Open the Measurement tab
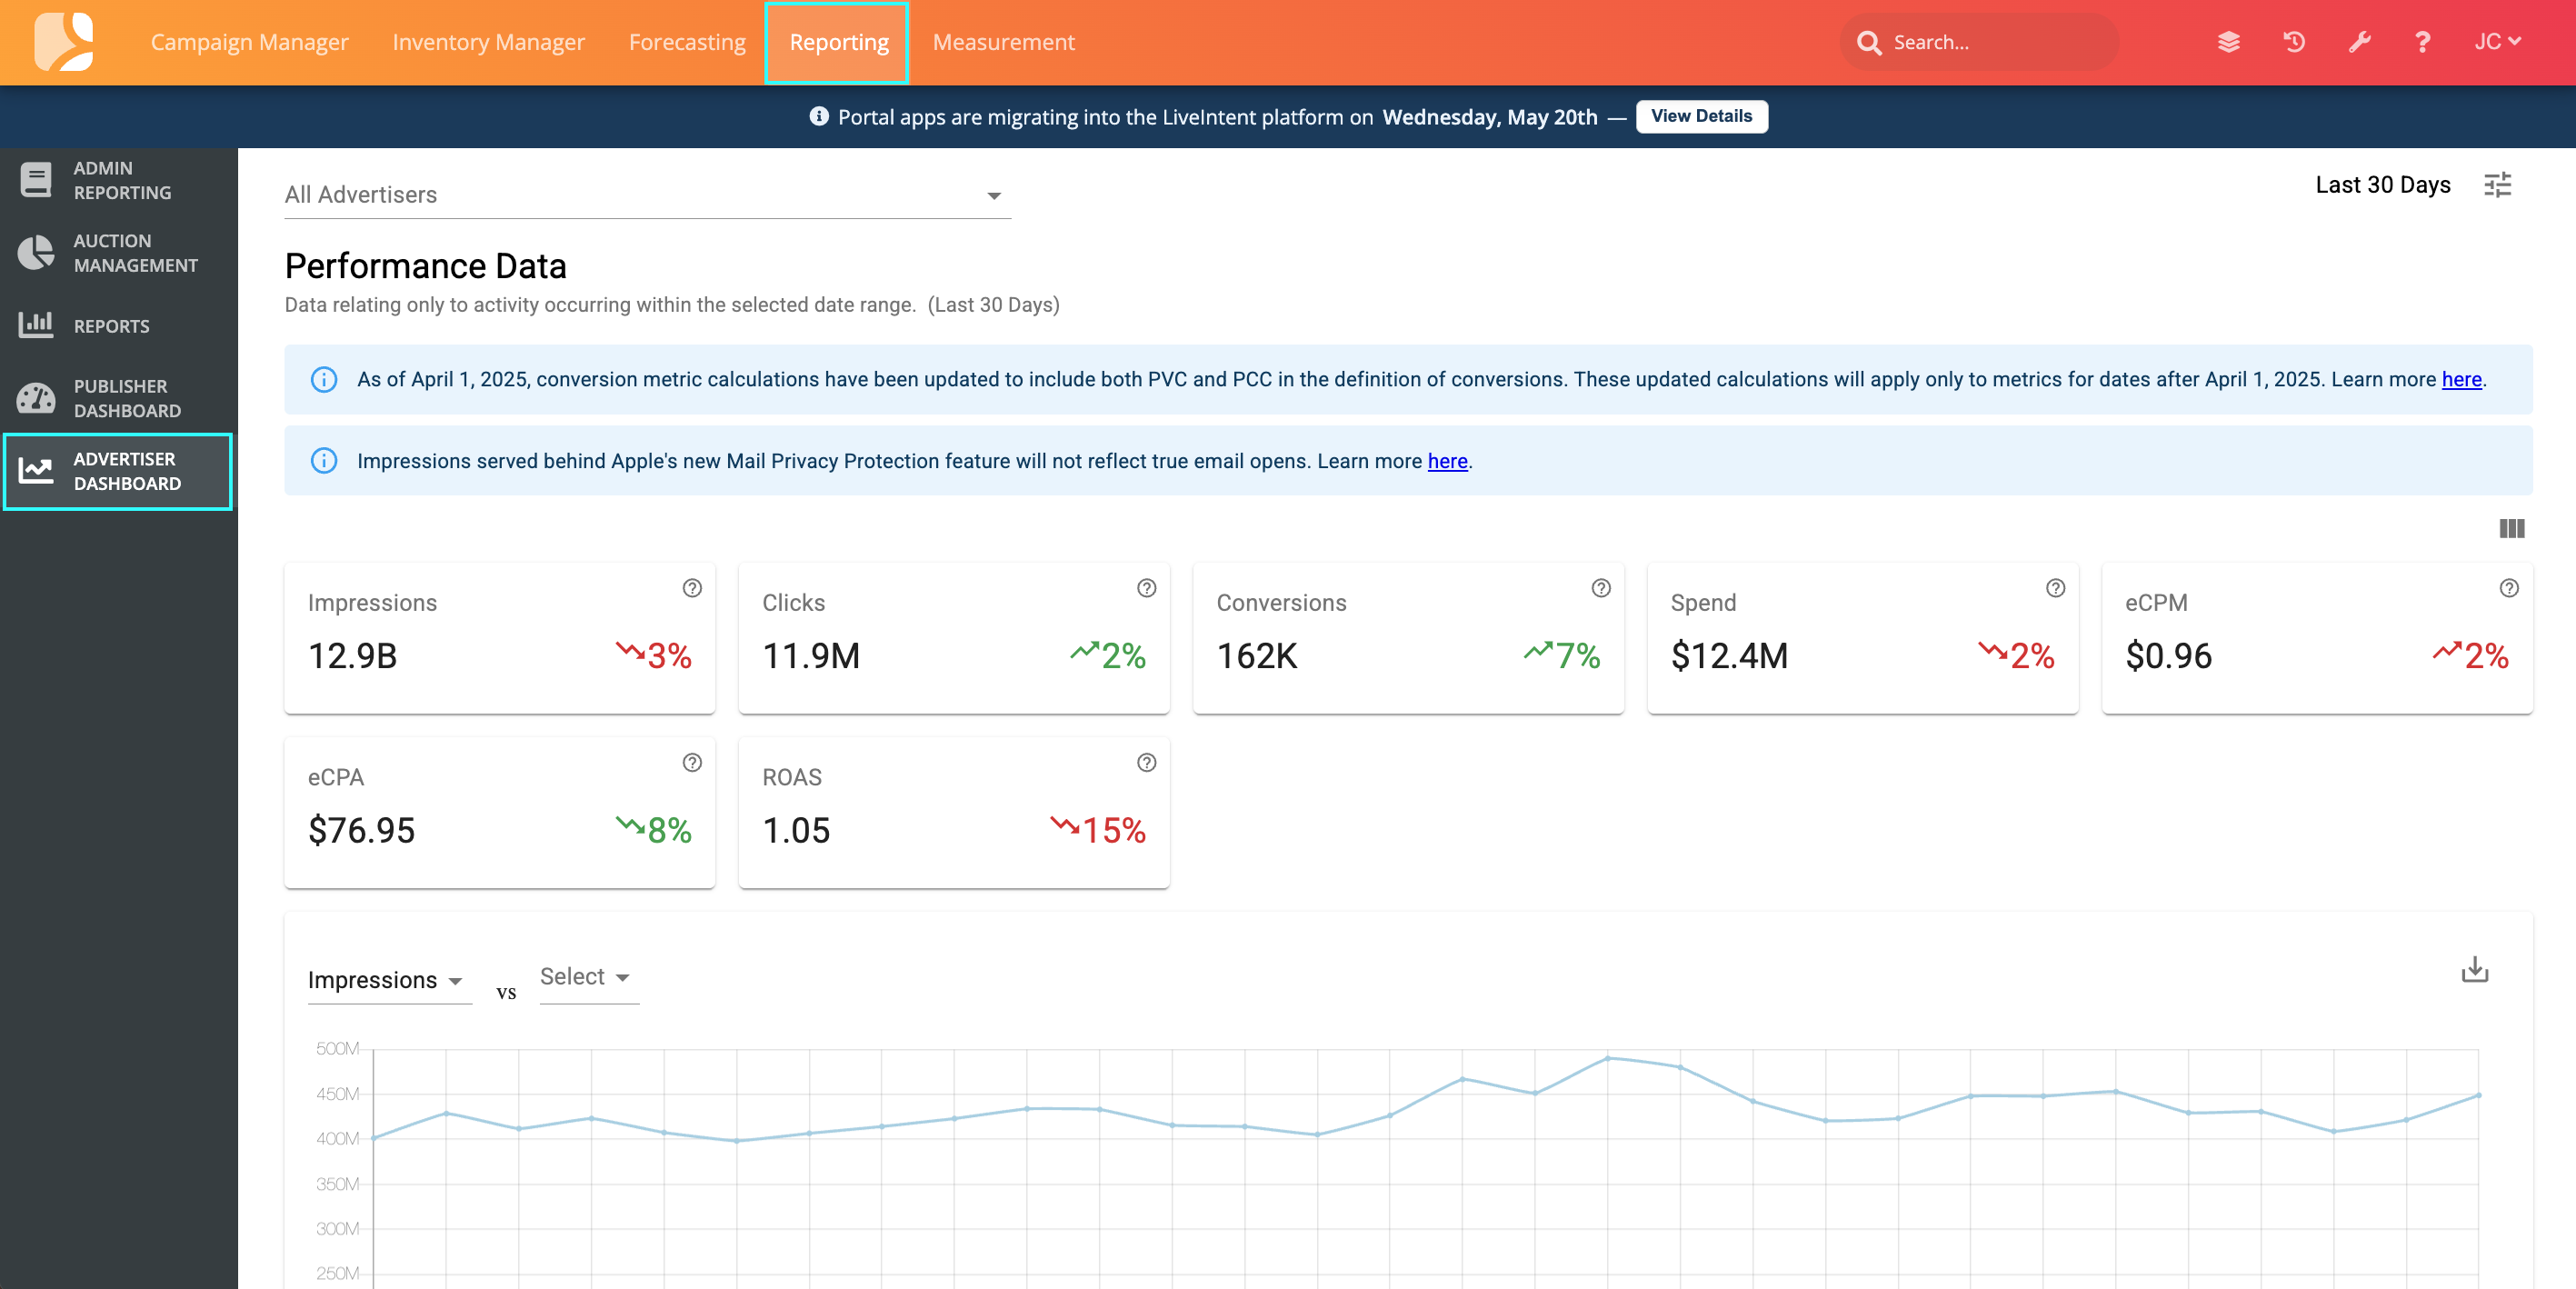 tap(1003, 42)
